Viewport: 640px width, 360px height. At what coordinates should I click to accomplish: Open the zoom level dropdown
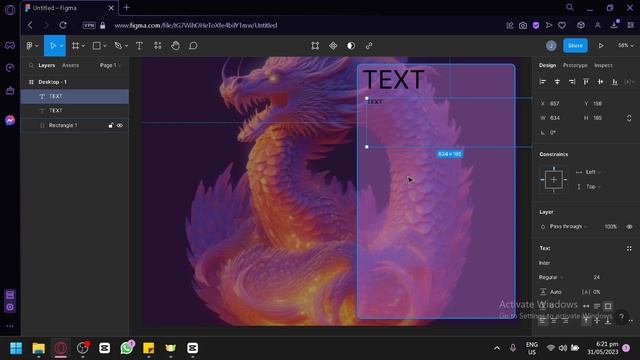[626, 46]
